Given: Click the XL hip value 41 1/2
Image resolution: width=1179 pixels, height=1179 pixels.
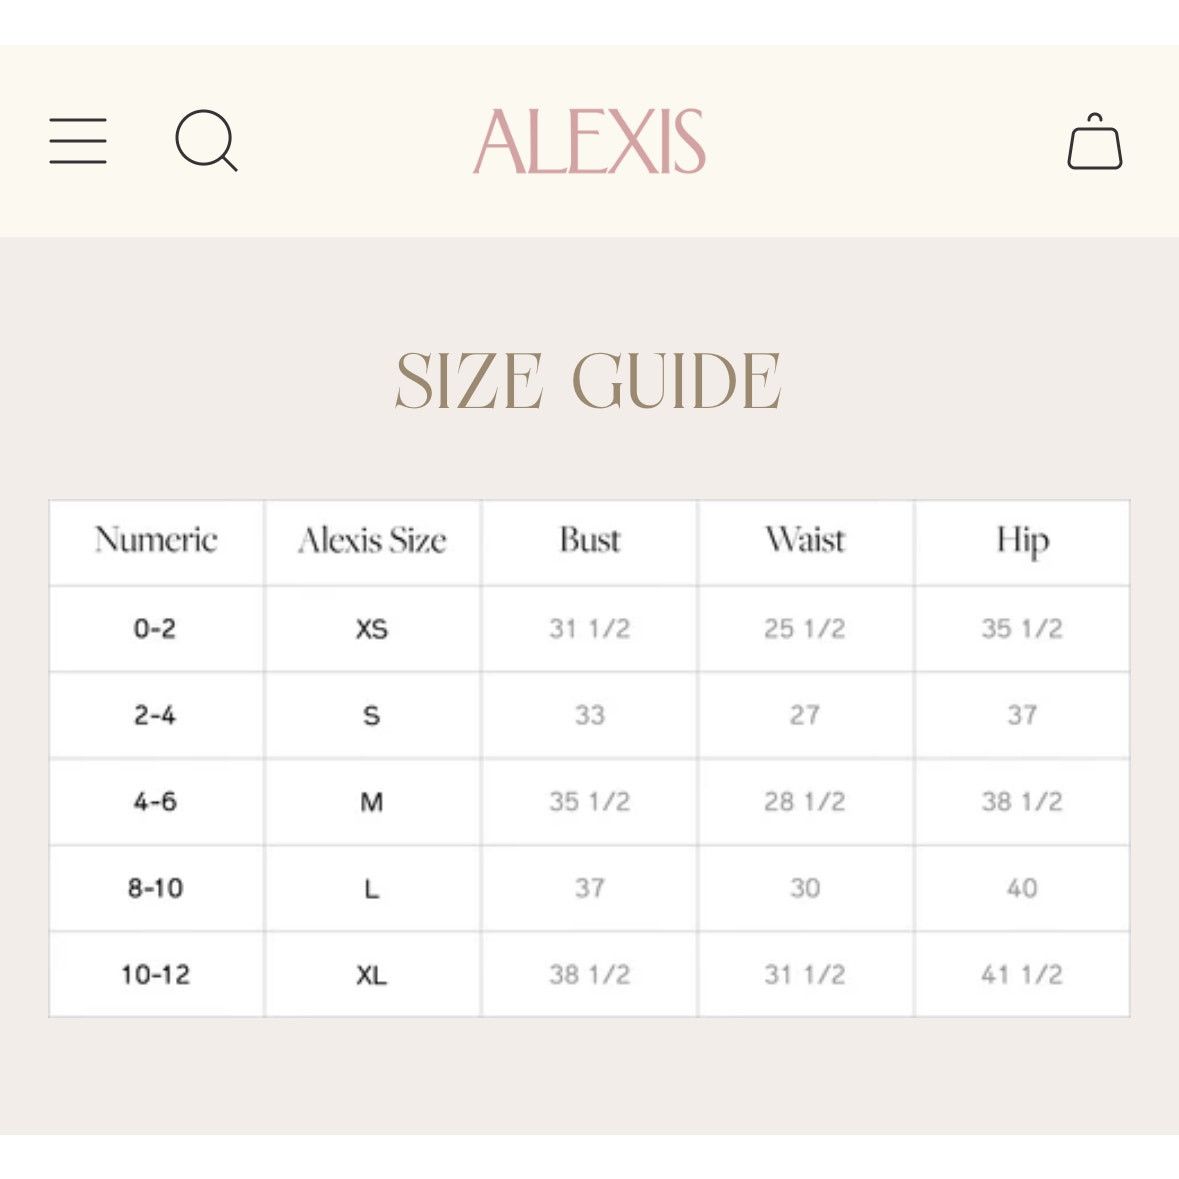Looking at the screenshot, I should point(1022,975).
